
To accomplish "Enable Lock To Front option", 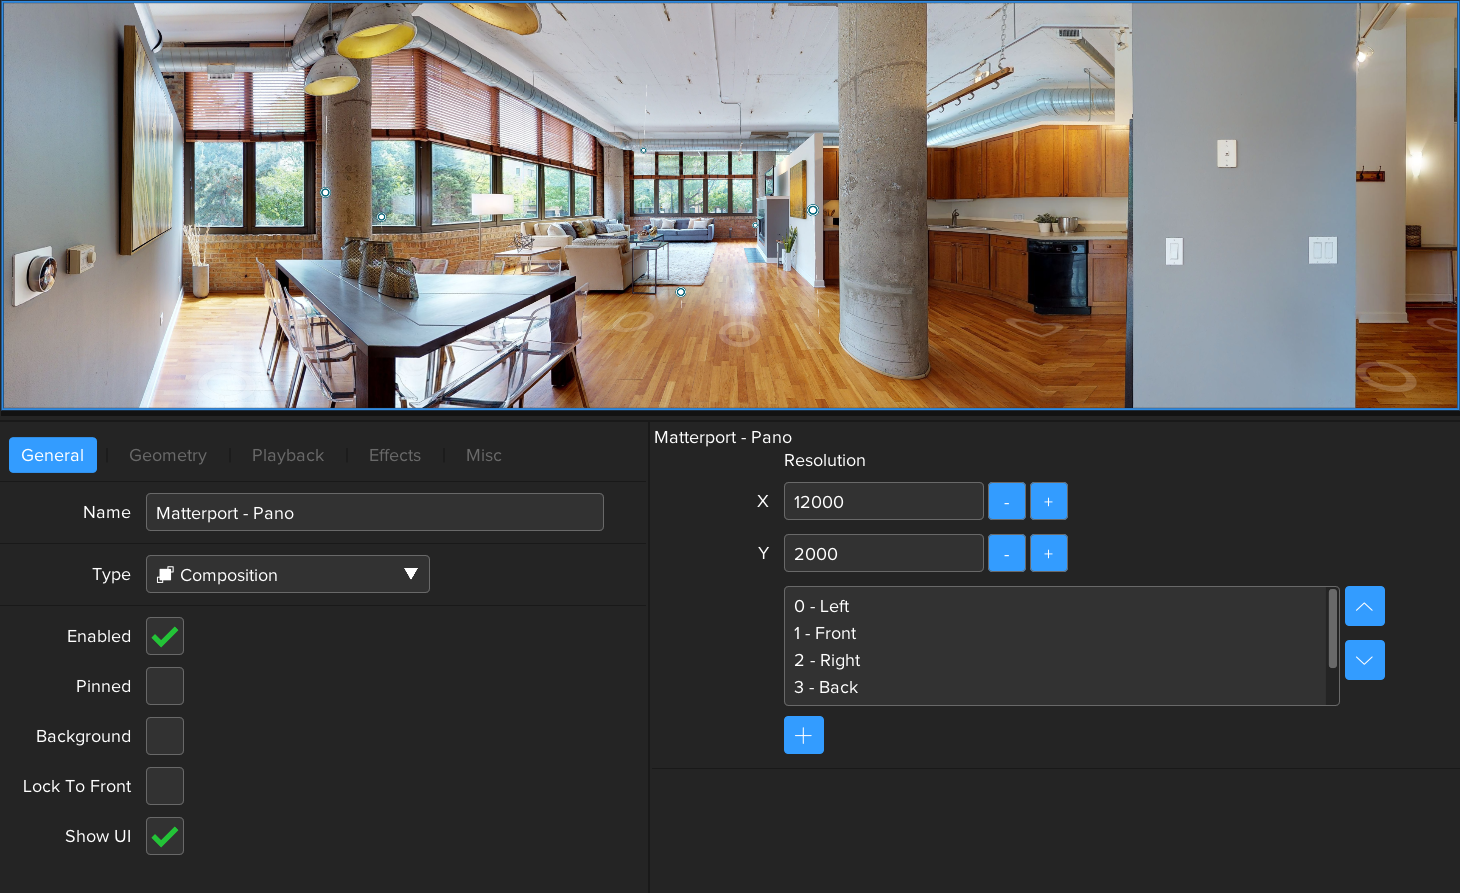I will click(165, 786).
